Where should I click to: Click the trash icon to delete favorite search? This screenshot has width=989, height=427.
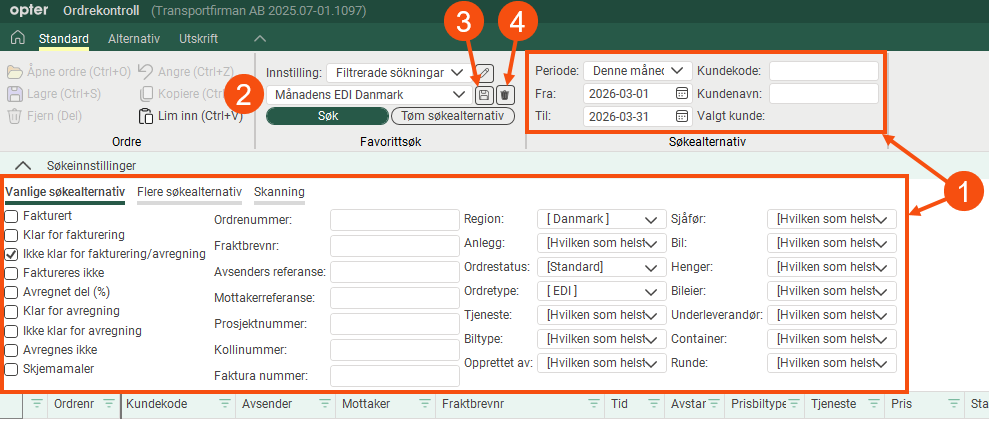click(x=505, y=94)
